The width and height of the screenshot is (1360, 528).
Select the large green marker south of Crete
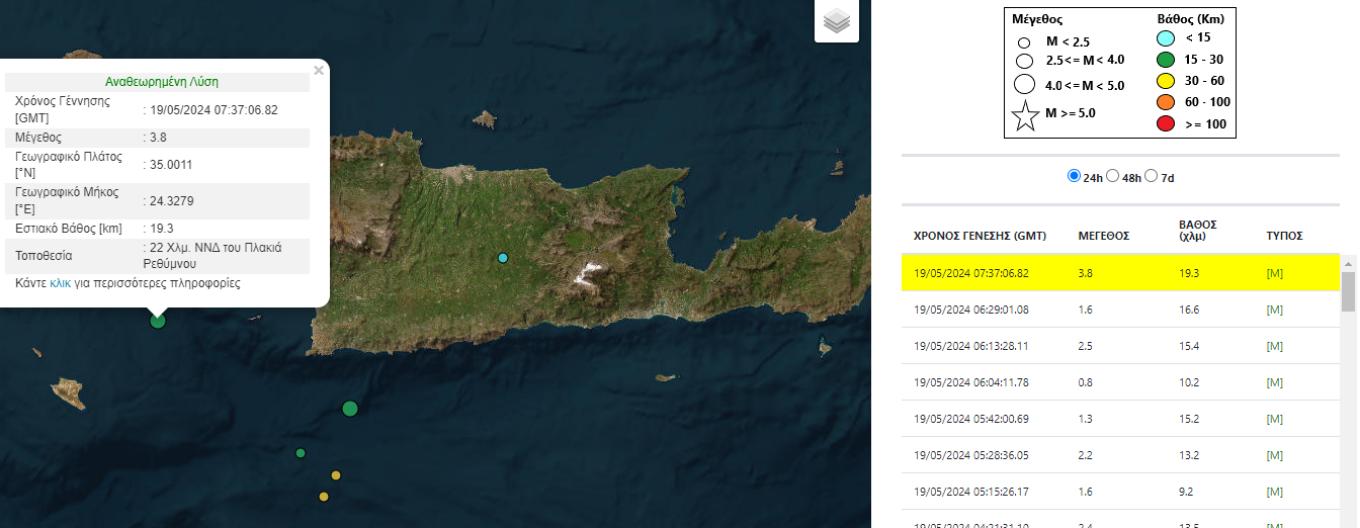click(x=350, y=408)
